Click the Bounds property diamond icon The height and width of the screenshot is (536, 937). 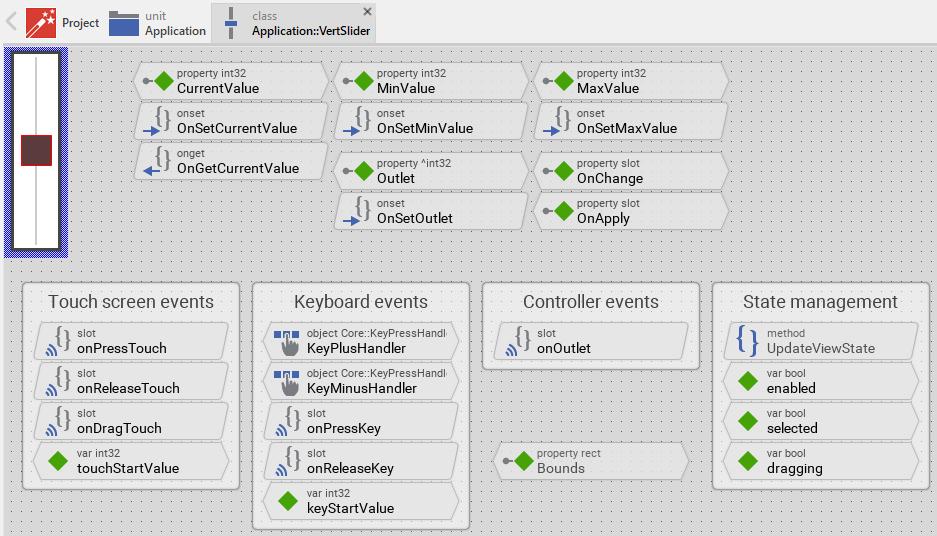[x=523, y=461]
